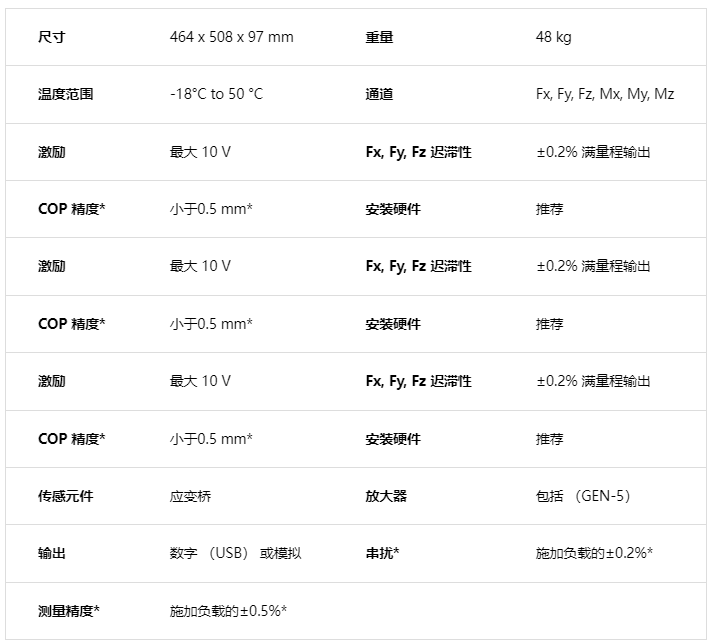
Task: Select the Fx, Fy, Fz, Mx, My, Mz value
Action: click(x=605, y=94)
